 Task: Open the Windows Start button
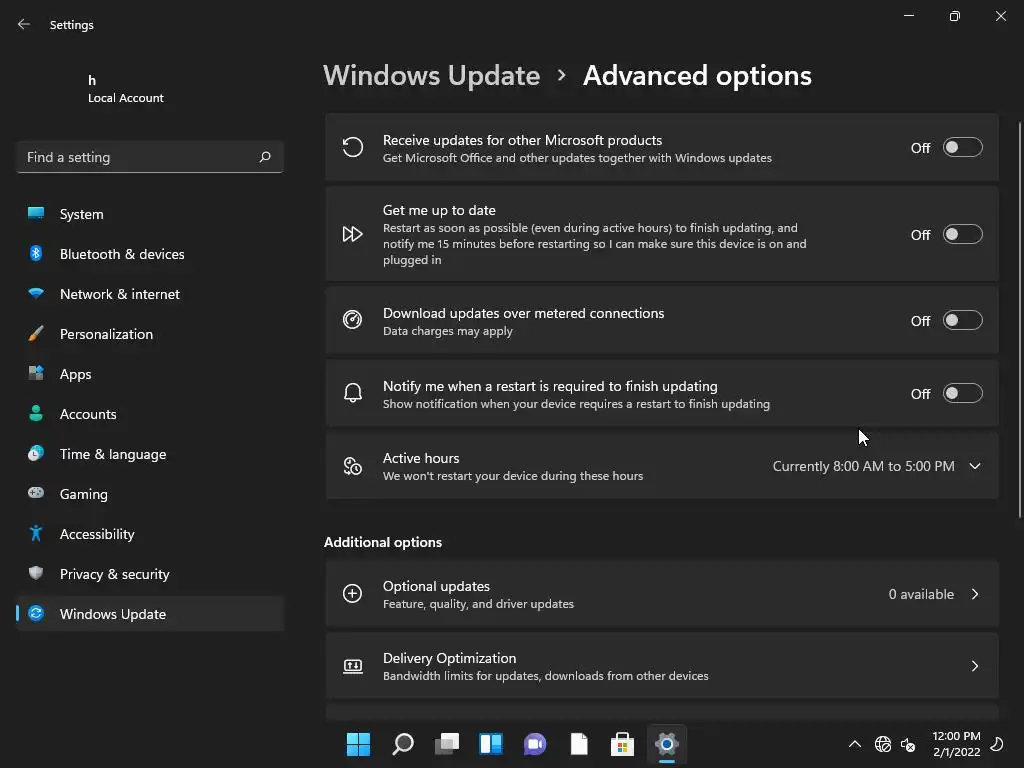click(x=358, y=744)
